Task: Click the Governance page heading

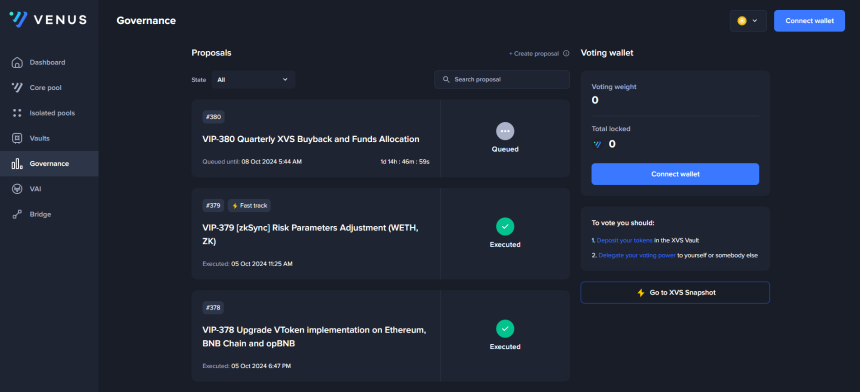Action: (146, 21)
